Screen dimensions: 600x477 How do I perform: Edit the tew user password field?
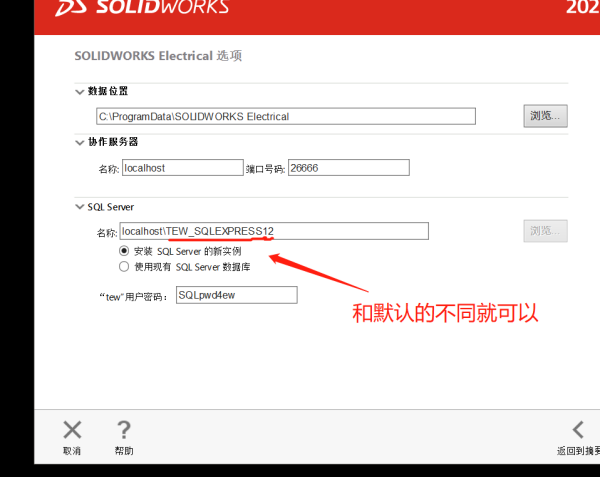click(x=236, y=295)
